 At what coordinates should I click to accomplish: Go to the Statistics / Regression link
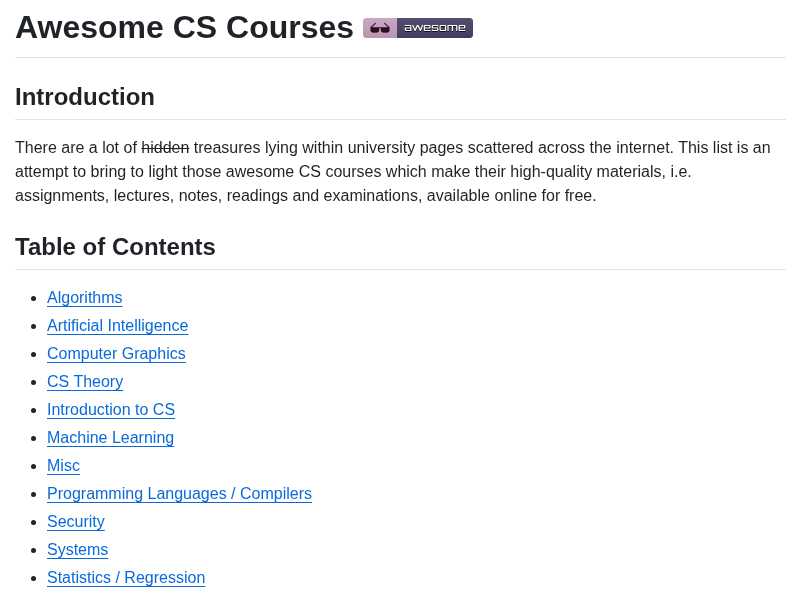[x=126, y=577]
